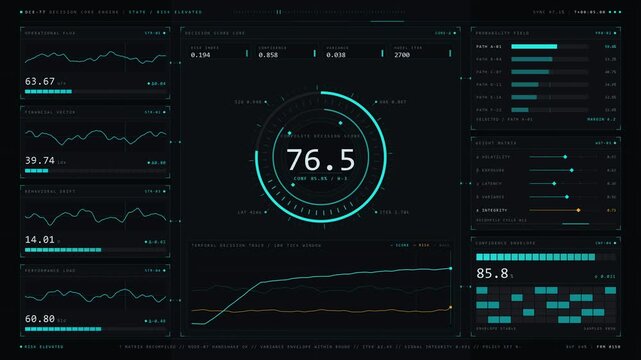Click the composite decision score 76.5

320,159
